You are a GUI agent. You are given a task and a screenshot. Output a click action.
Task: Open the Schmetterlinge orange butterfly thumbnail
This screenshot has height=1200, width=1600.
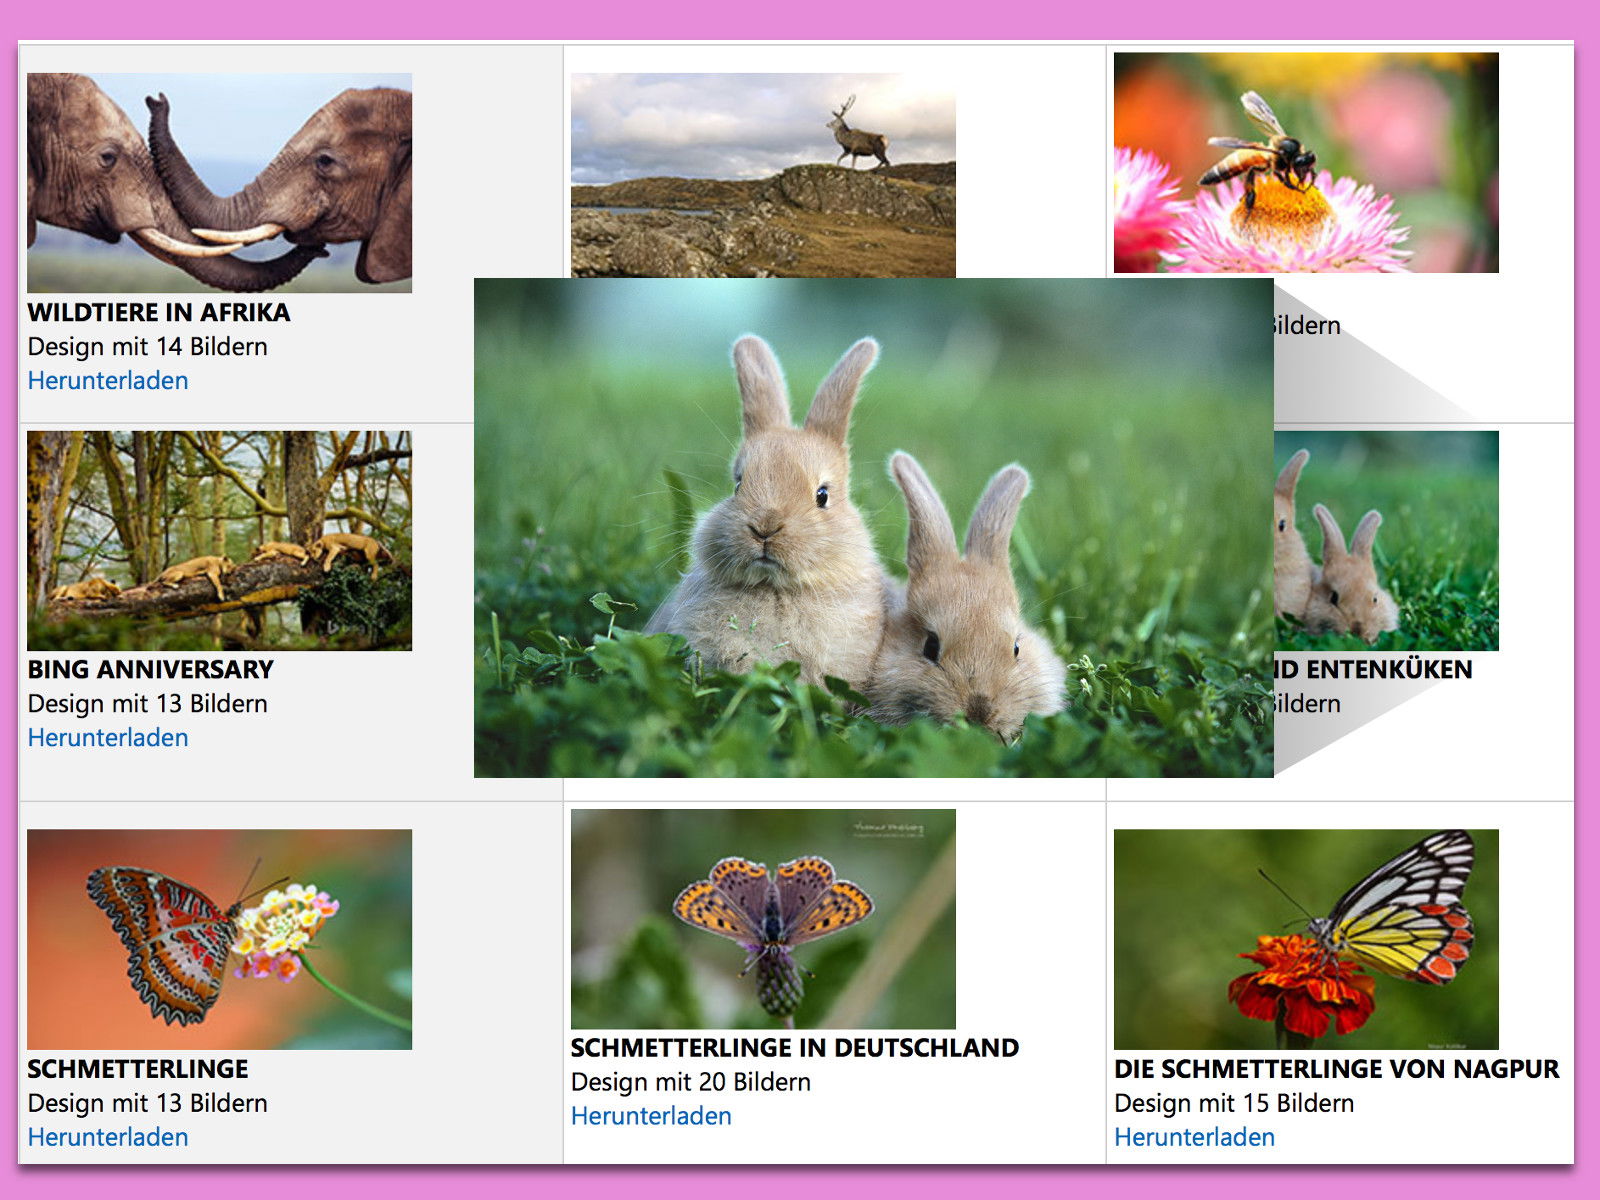click(x=219, y=939)
